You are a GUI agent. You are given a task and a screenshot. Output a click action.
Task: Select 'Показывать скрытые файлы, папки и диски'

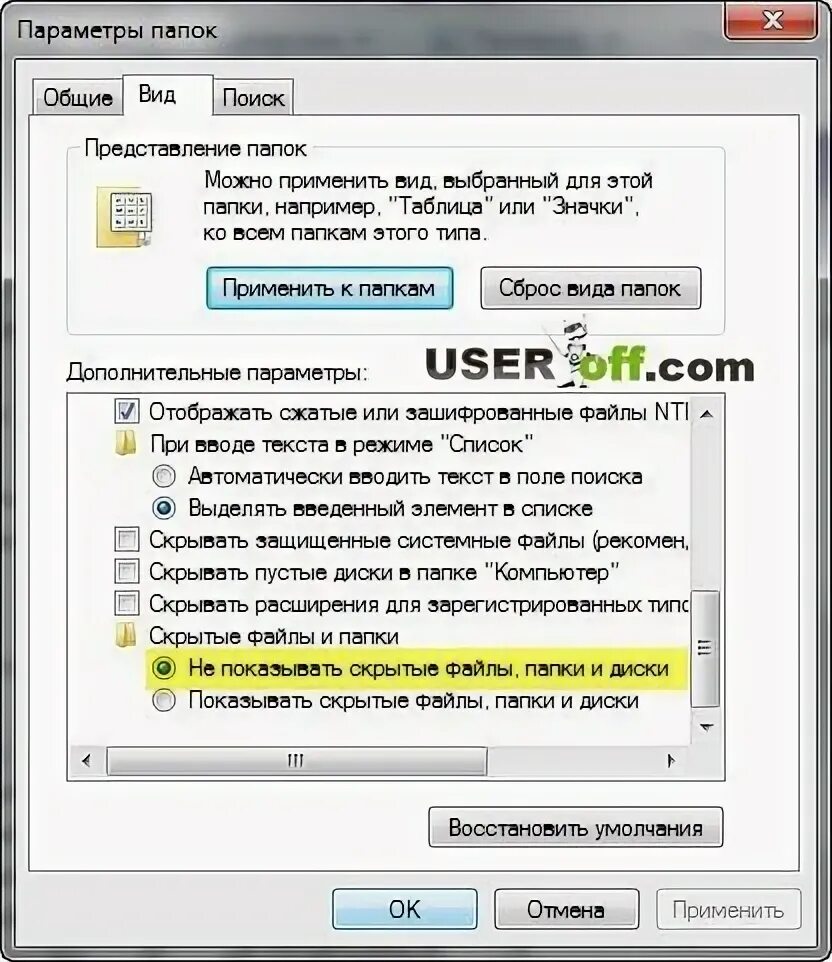[164, 700]
